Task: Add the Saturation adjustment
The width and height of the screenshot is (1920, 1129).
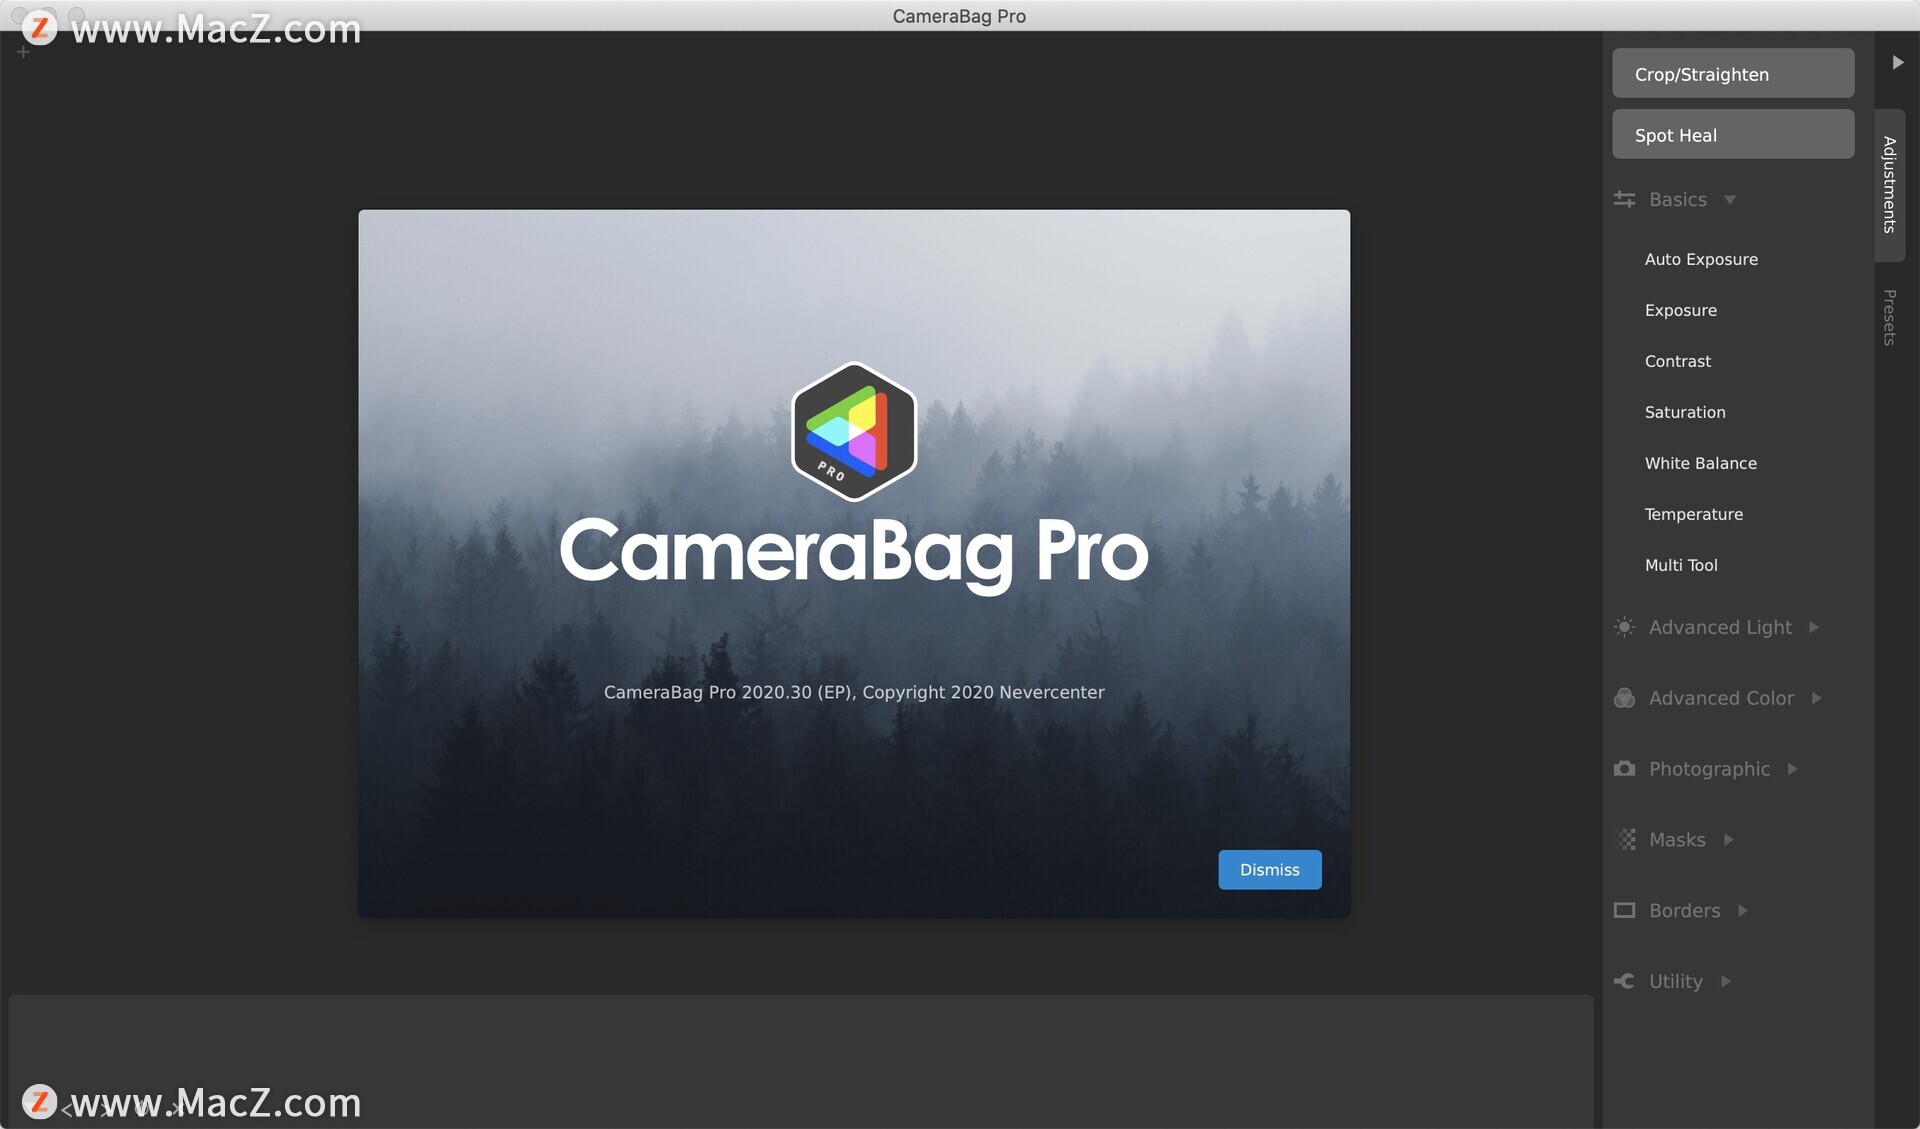Action: (x=1684, y=412)
